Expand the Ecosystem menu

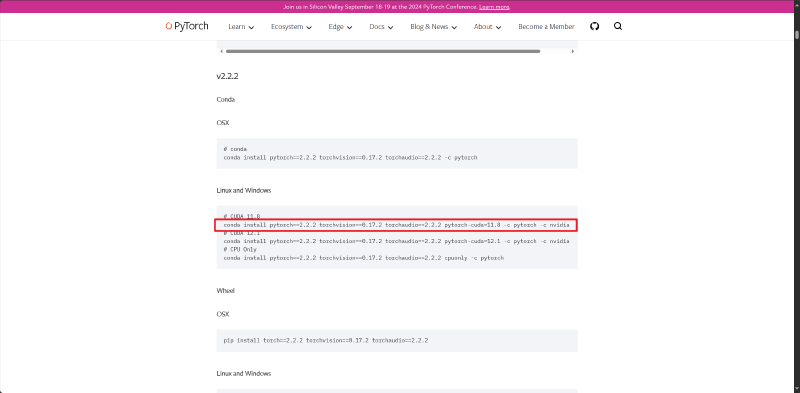291,27
